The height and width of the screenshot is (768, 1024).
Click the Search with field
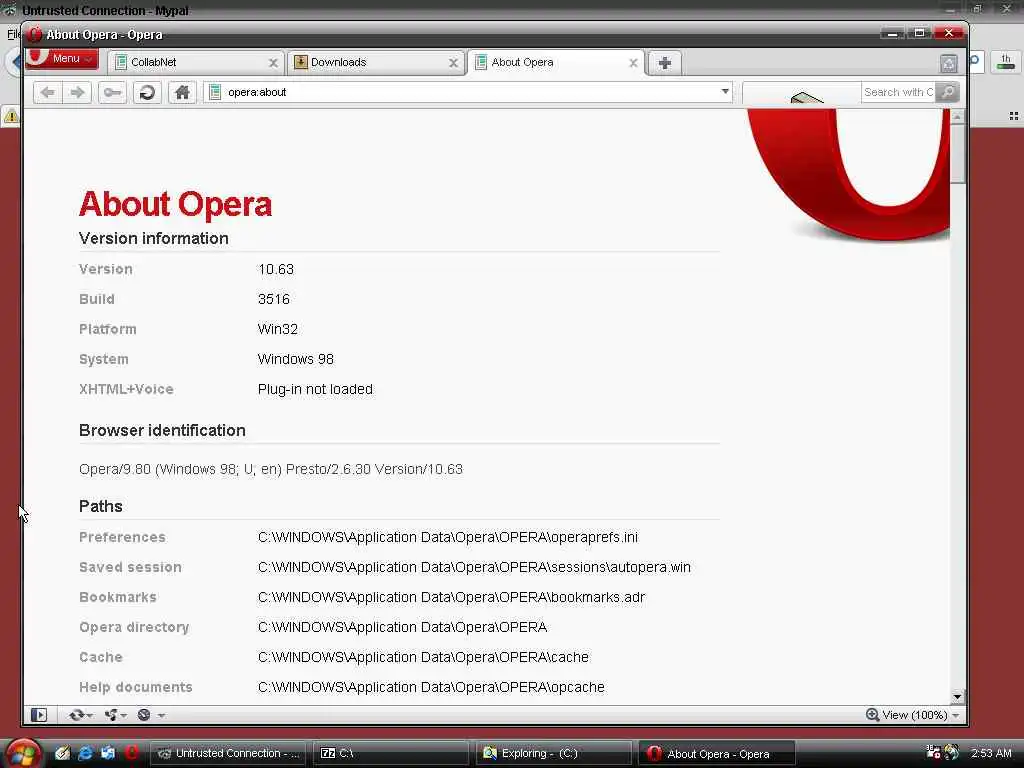click(897, 92)
